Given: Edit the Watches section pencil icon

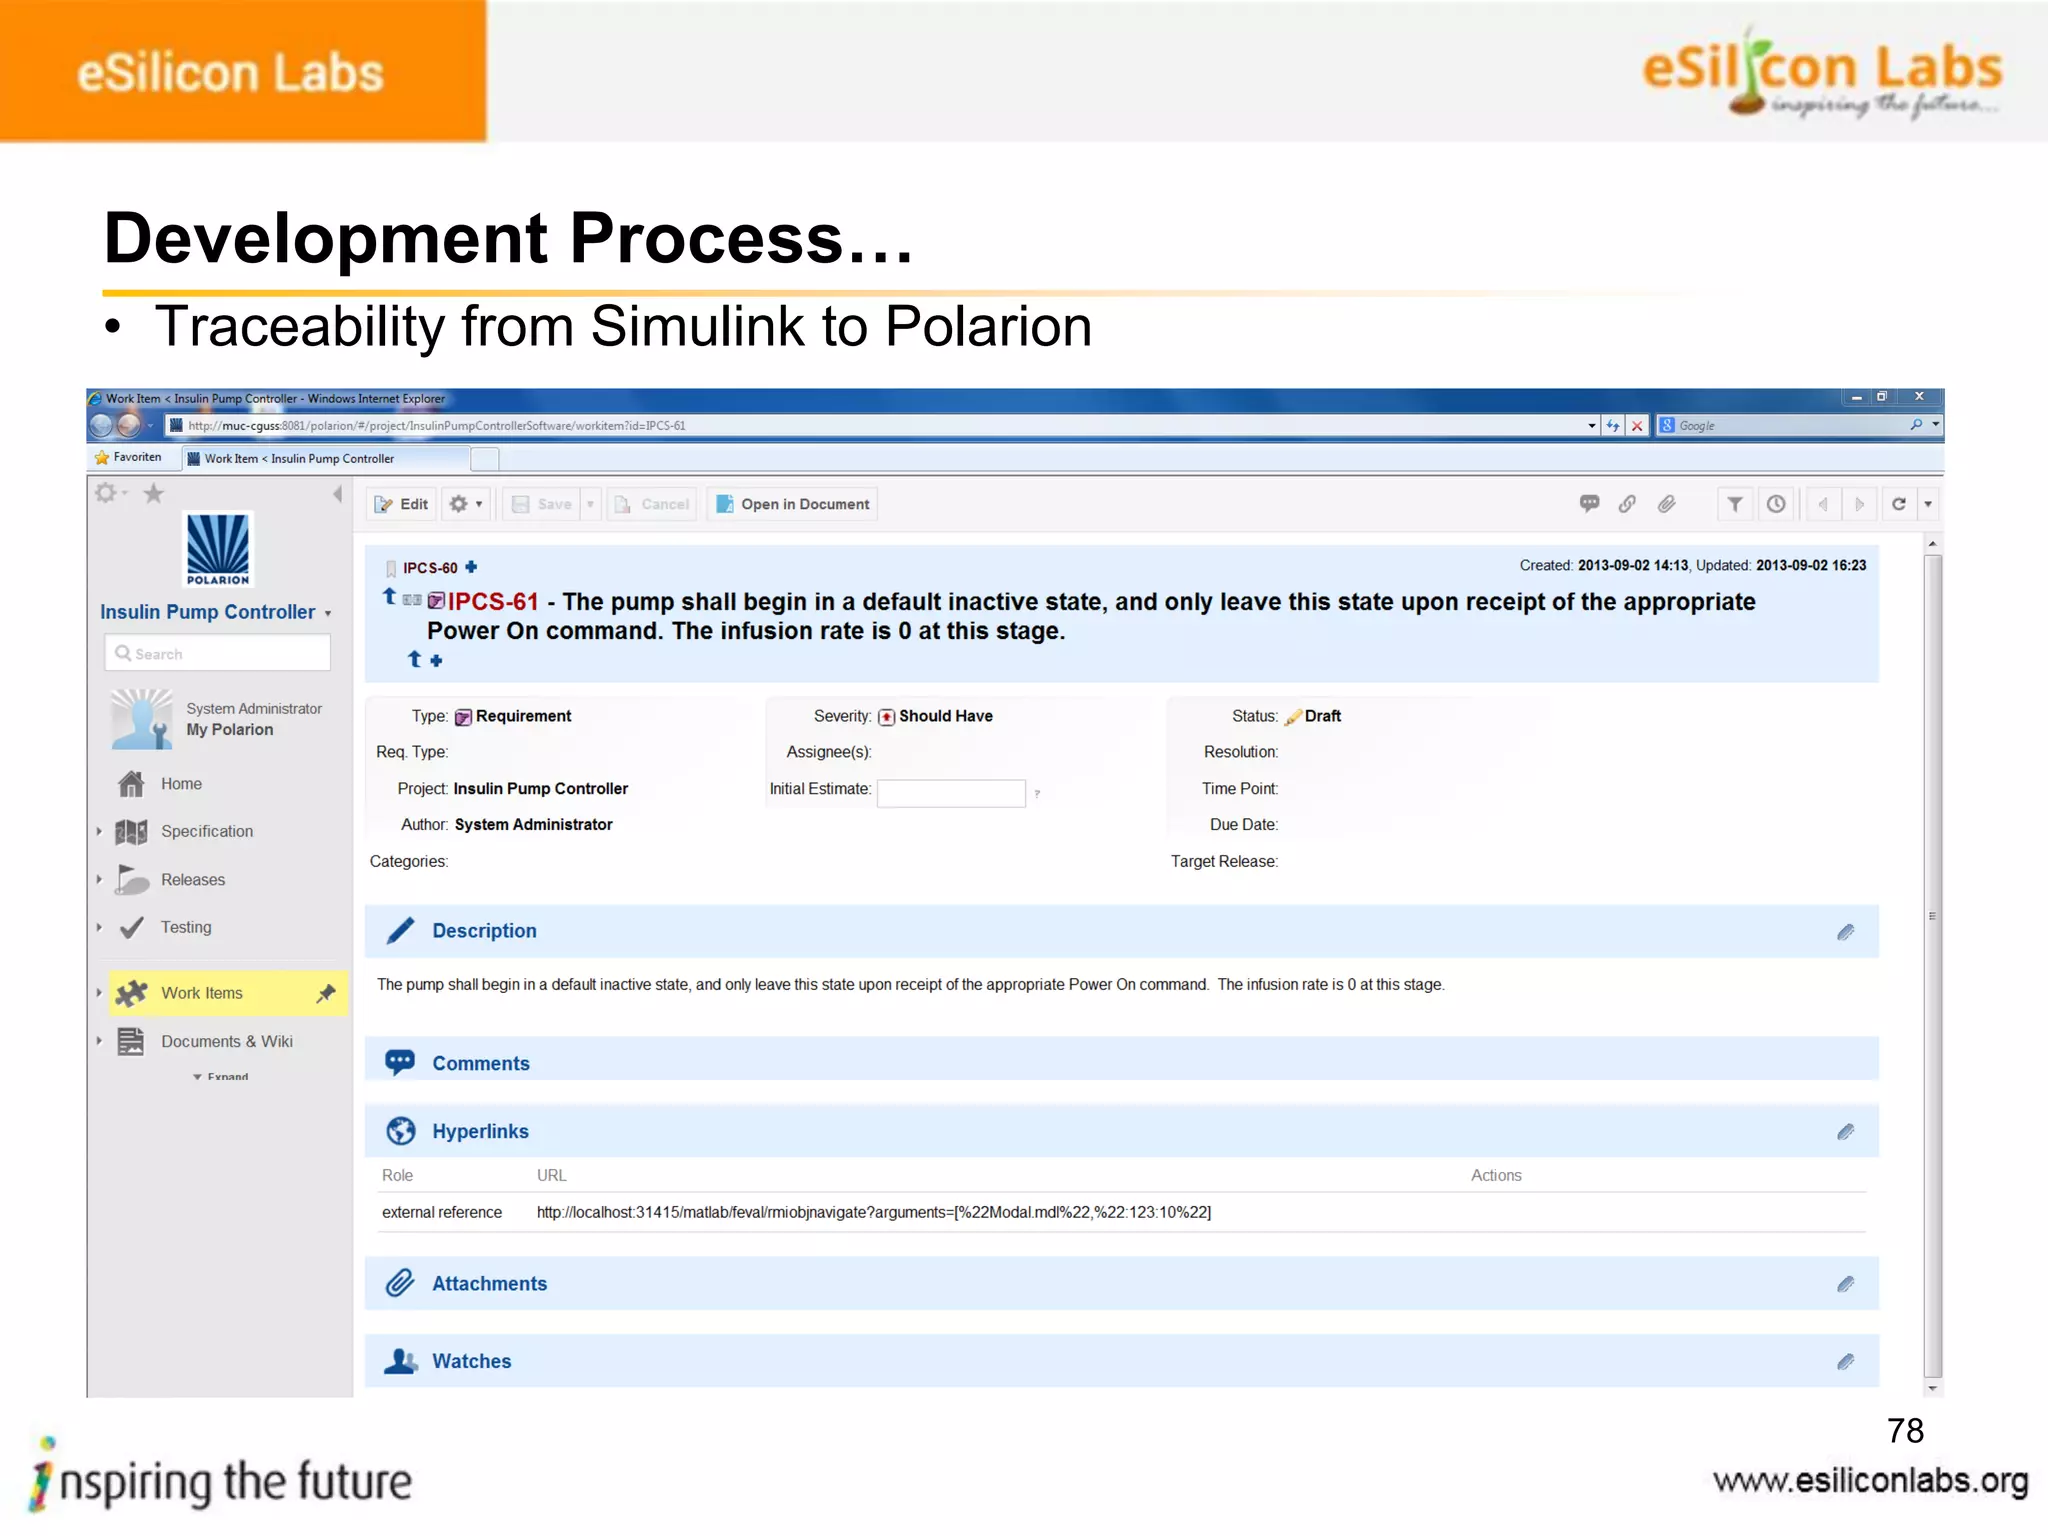Looking at the screenshot, I should pos(1846,1362).
